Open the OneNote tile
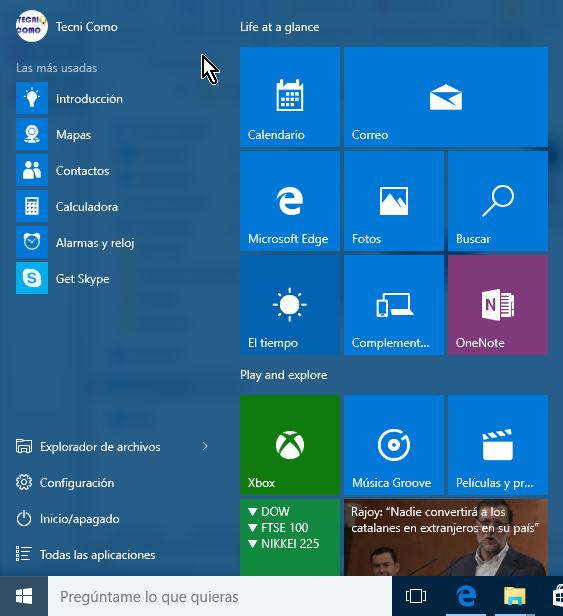This screenshot has height=616, width=563. (x=498, y=305)
